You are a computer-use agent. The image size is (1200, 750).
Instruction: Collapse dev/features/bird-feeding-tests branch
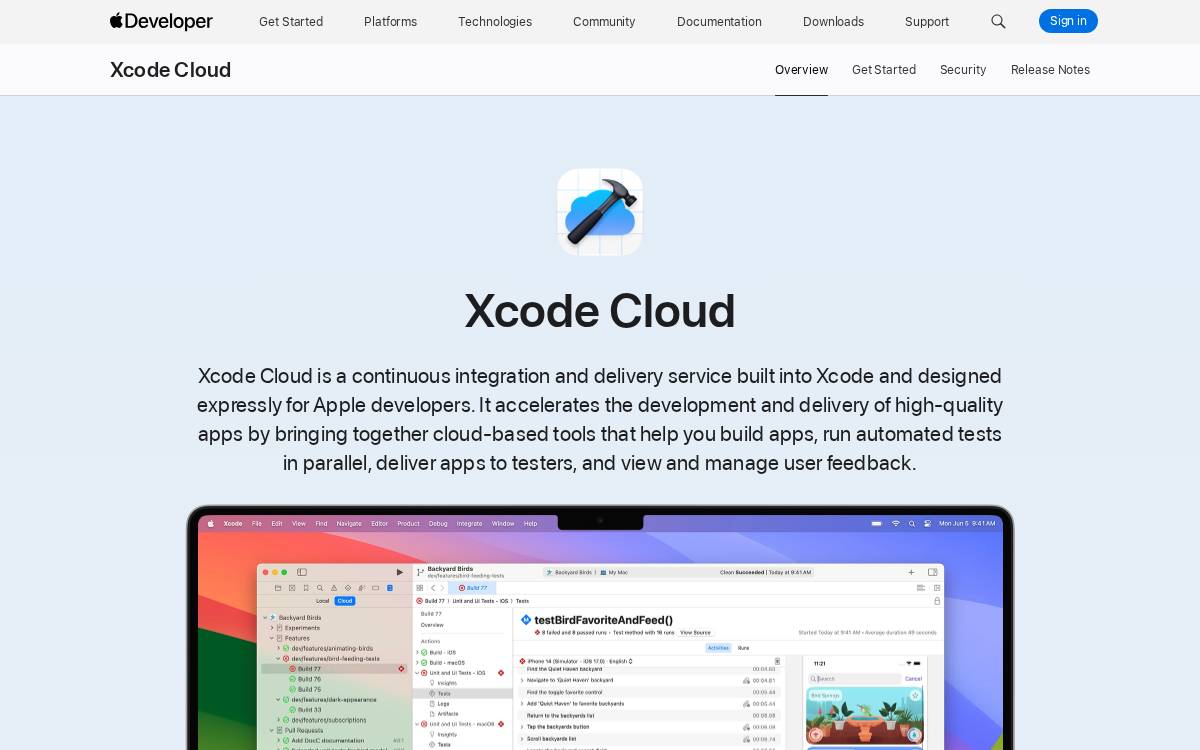click(x=279, y=659)
